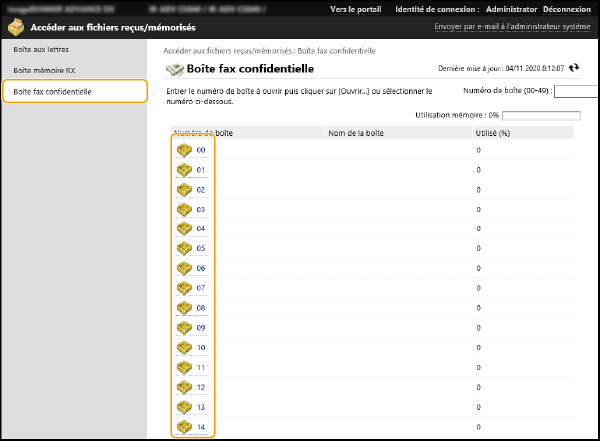Open confidential fax box 00 icon
Screen dimensions: 600x441
tap(184, 150)
